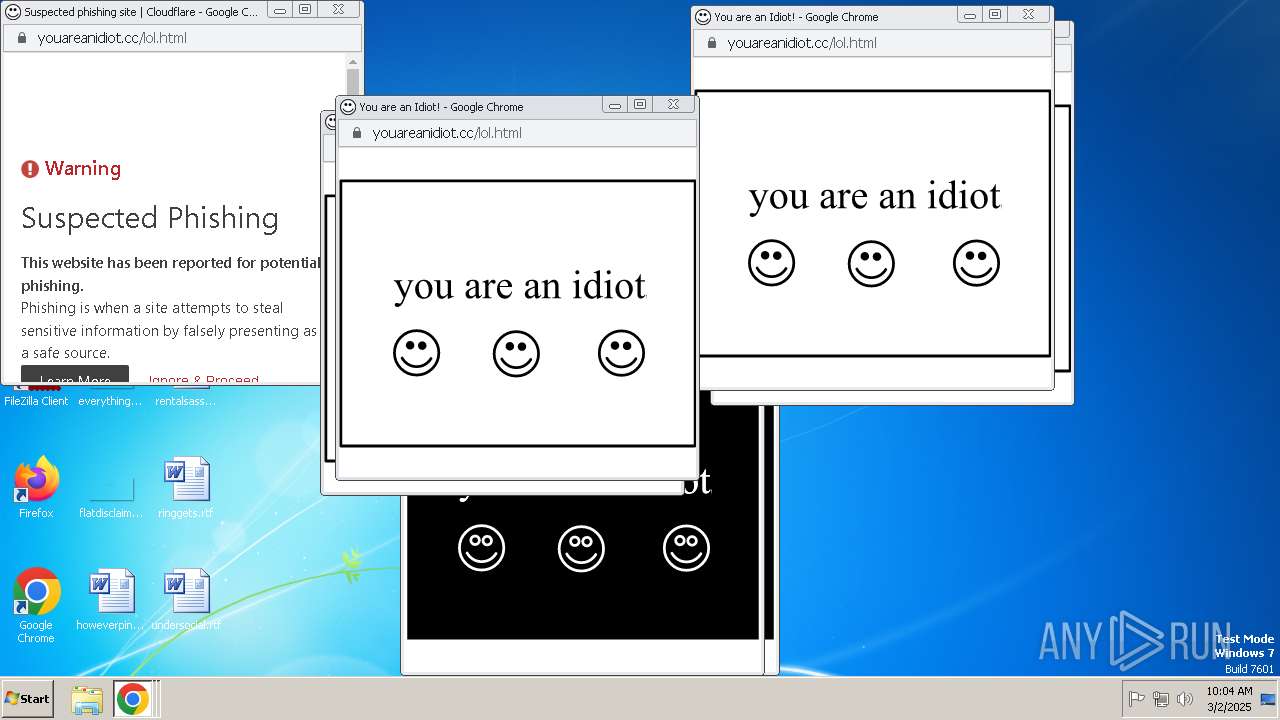The height and width of the screenshot is (720, 1280).
Task: Click right smiley face in right idiot window
Action: coord(976,263)
